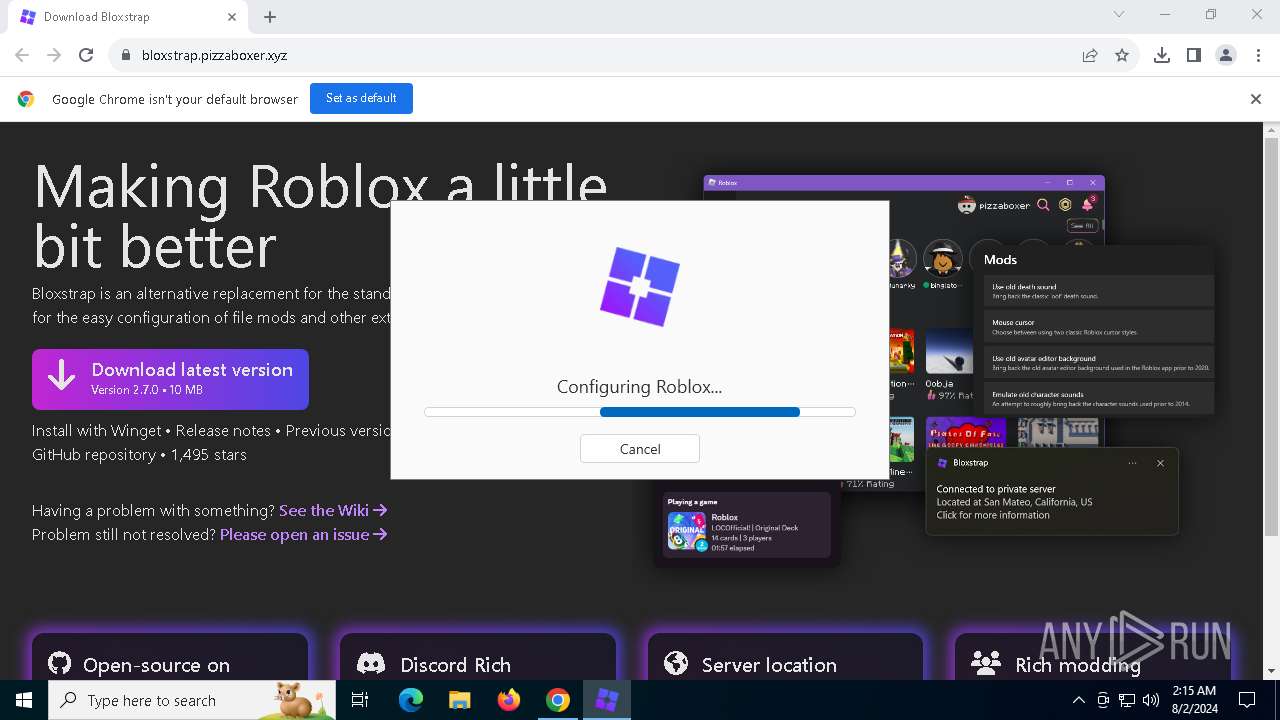Image resolution: width=1280 pixels, height=720 pixels.
Task: View site information lock icon
Action: 125,55
